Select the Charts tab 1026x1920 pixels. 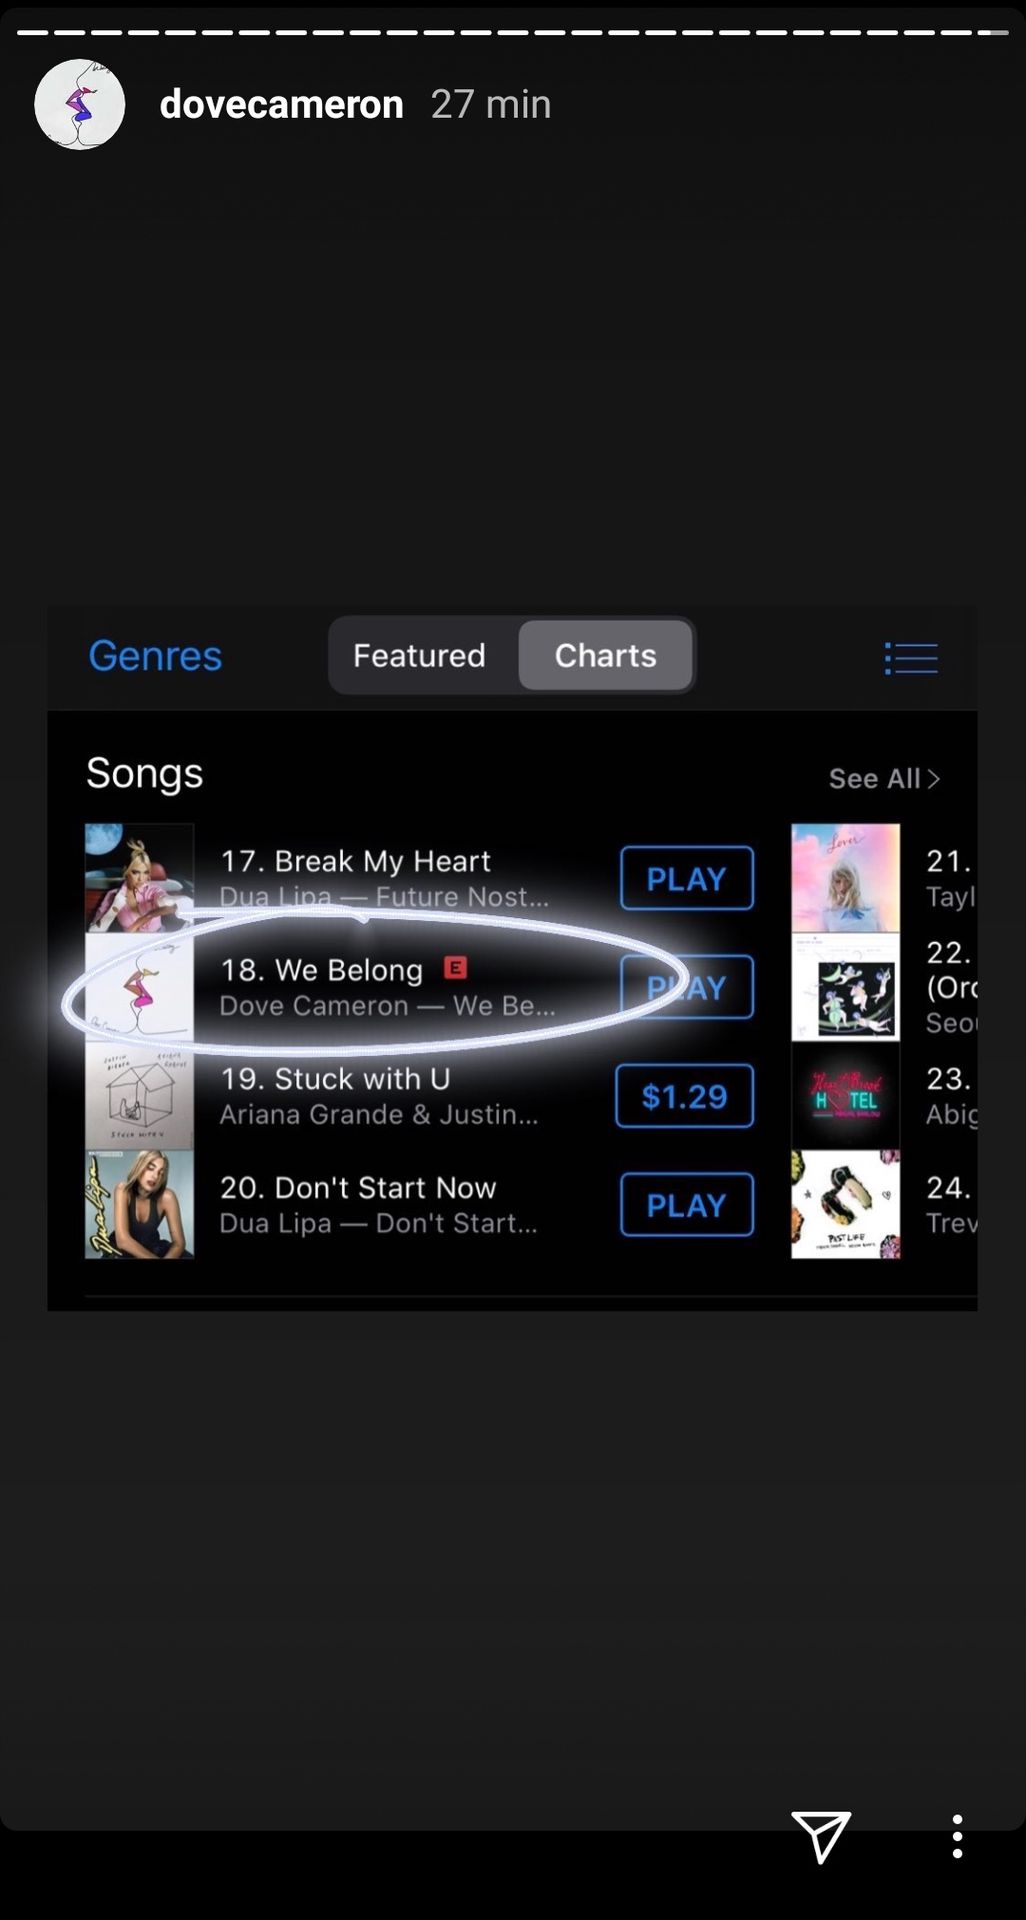pyautogui.click(x=605, y=655)
